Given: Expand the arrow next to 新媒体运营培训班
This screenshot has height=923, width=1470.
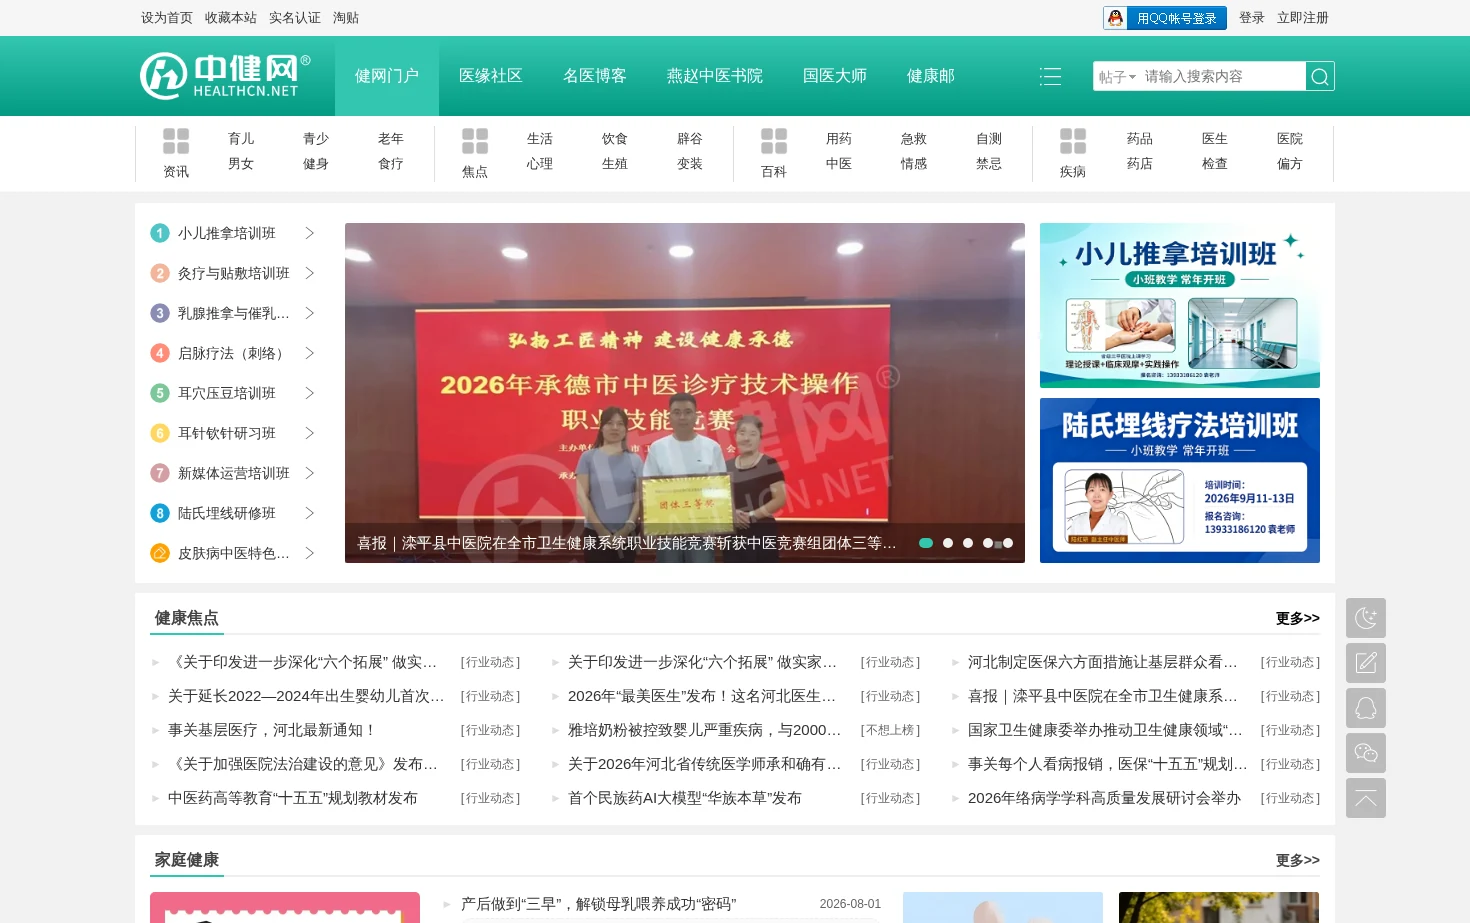Looking at the screenshot, I should (x=309, y=473).
